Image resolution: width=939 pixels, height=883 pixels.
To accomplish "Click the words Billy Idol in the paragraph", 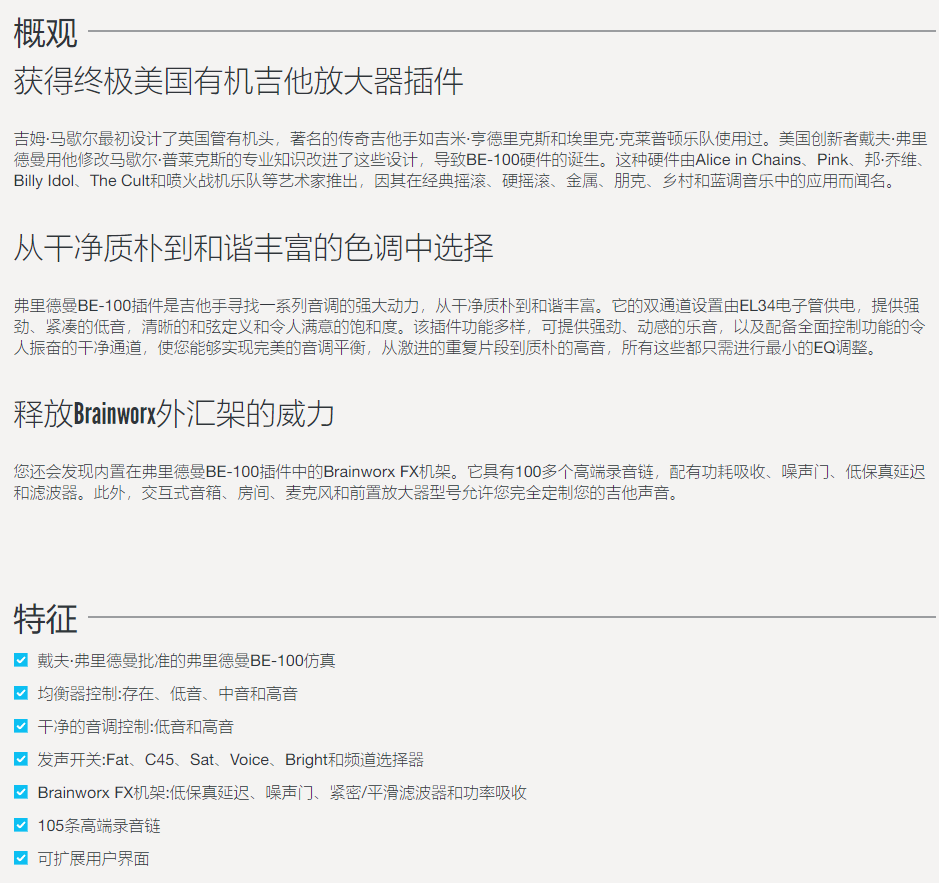I will [44, 181].
